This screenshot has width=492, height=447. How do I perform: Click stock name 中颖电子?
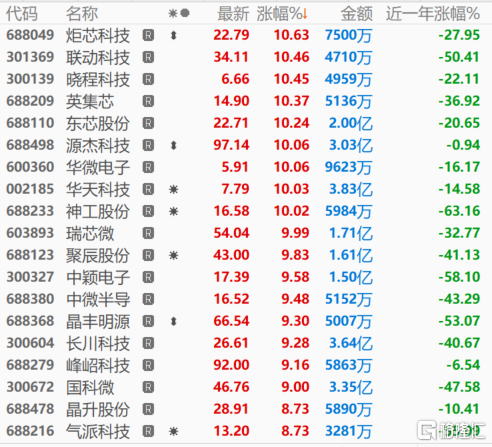pyautogui.click(x=98, y=277)
